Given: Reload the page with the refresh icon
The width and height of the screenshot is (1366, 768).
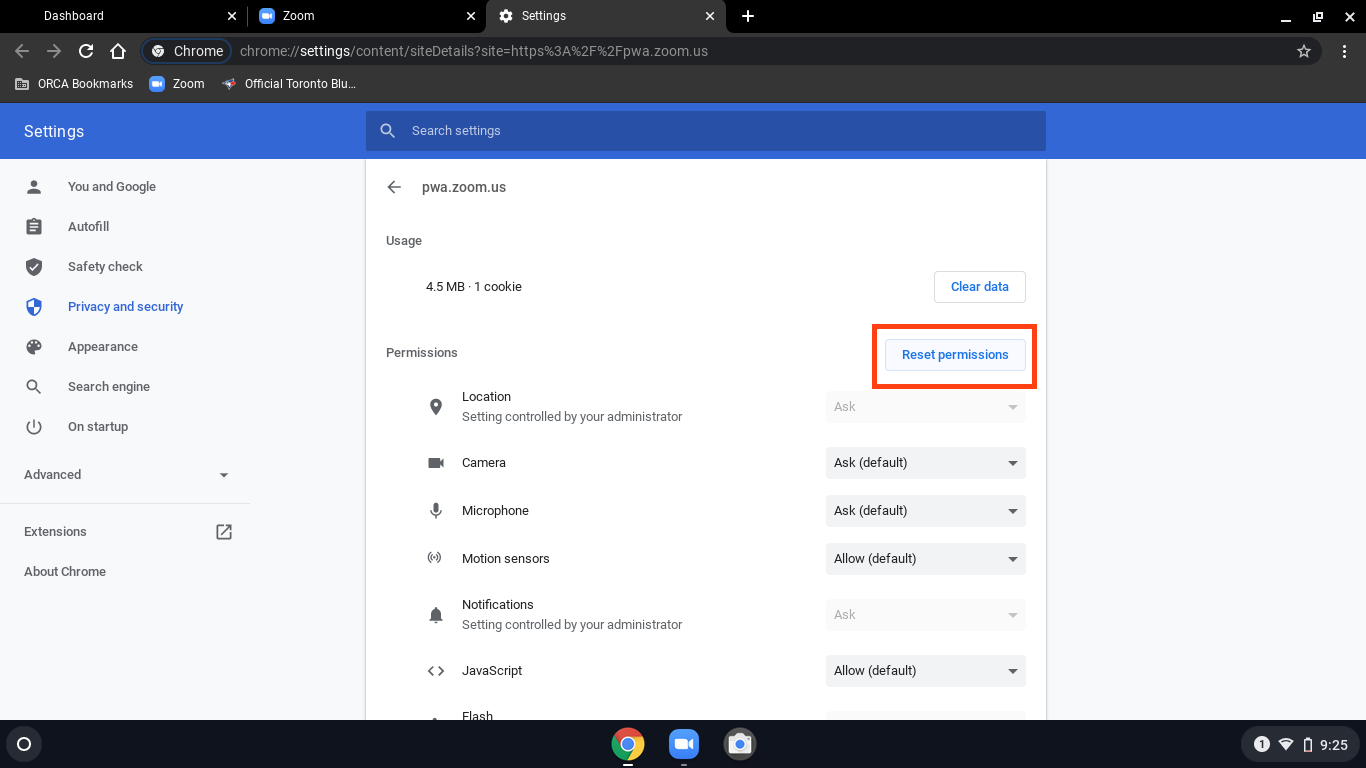Looking at the screenshot, I should tap(86, 51).
